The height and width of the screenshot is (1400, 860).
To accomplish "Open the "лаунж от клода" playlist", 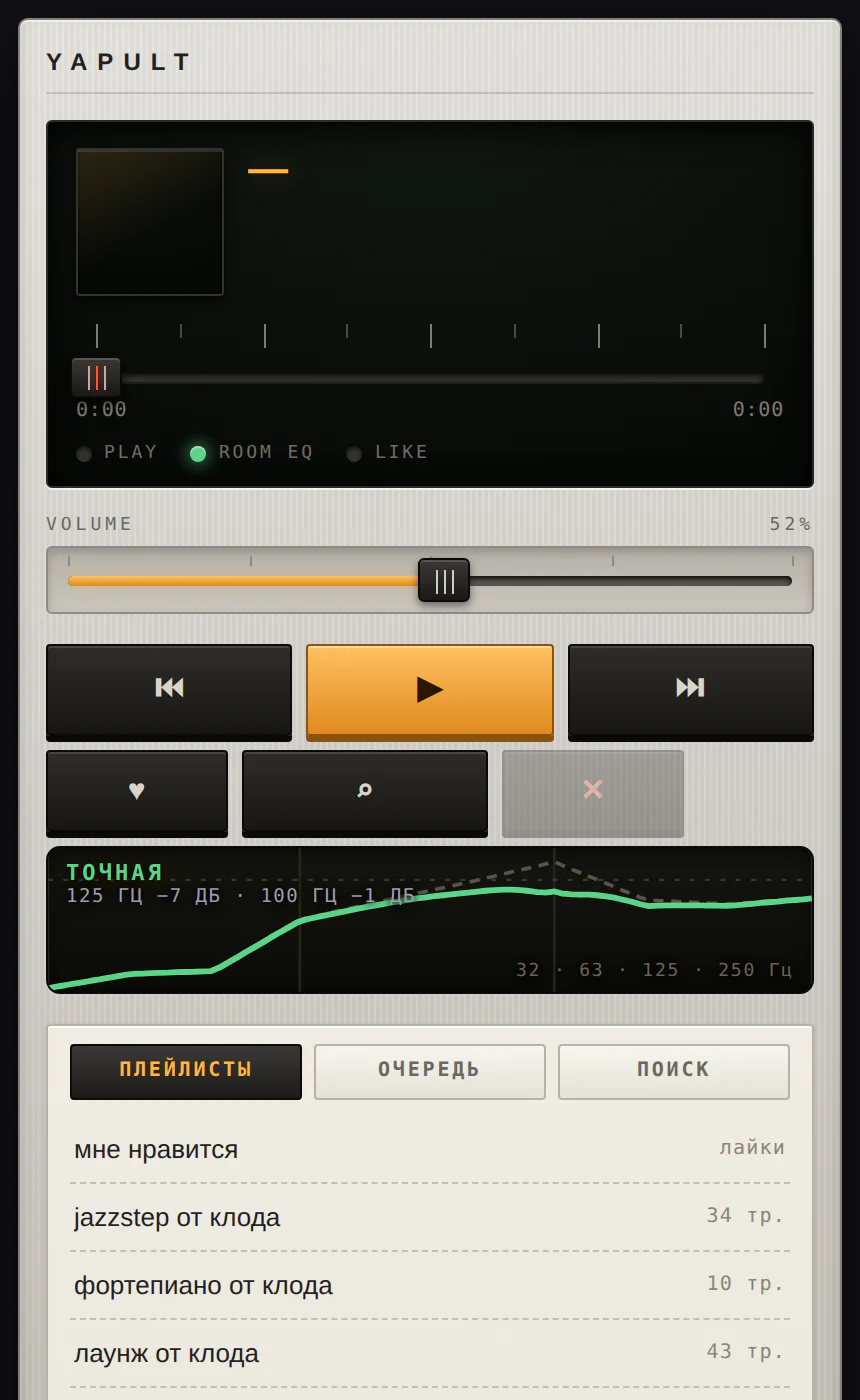I will (x=430, y=1354).
